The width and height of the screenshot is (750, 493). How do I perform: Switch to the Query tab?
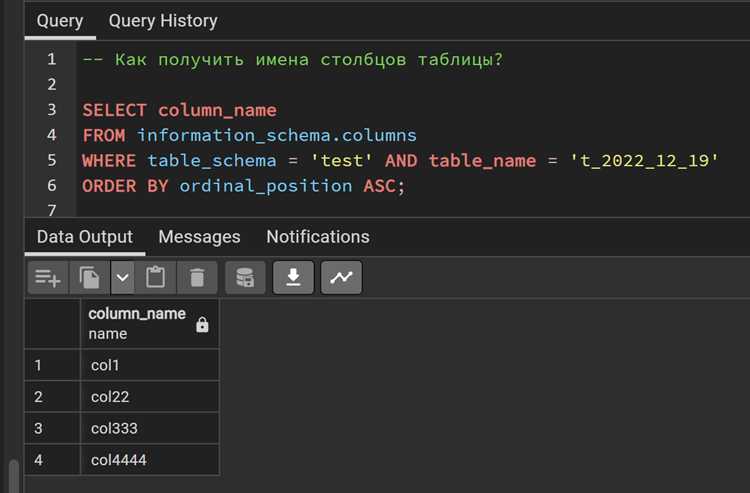60,21
